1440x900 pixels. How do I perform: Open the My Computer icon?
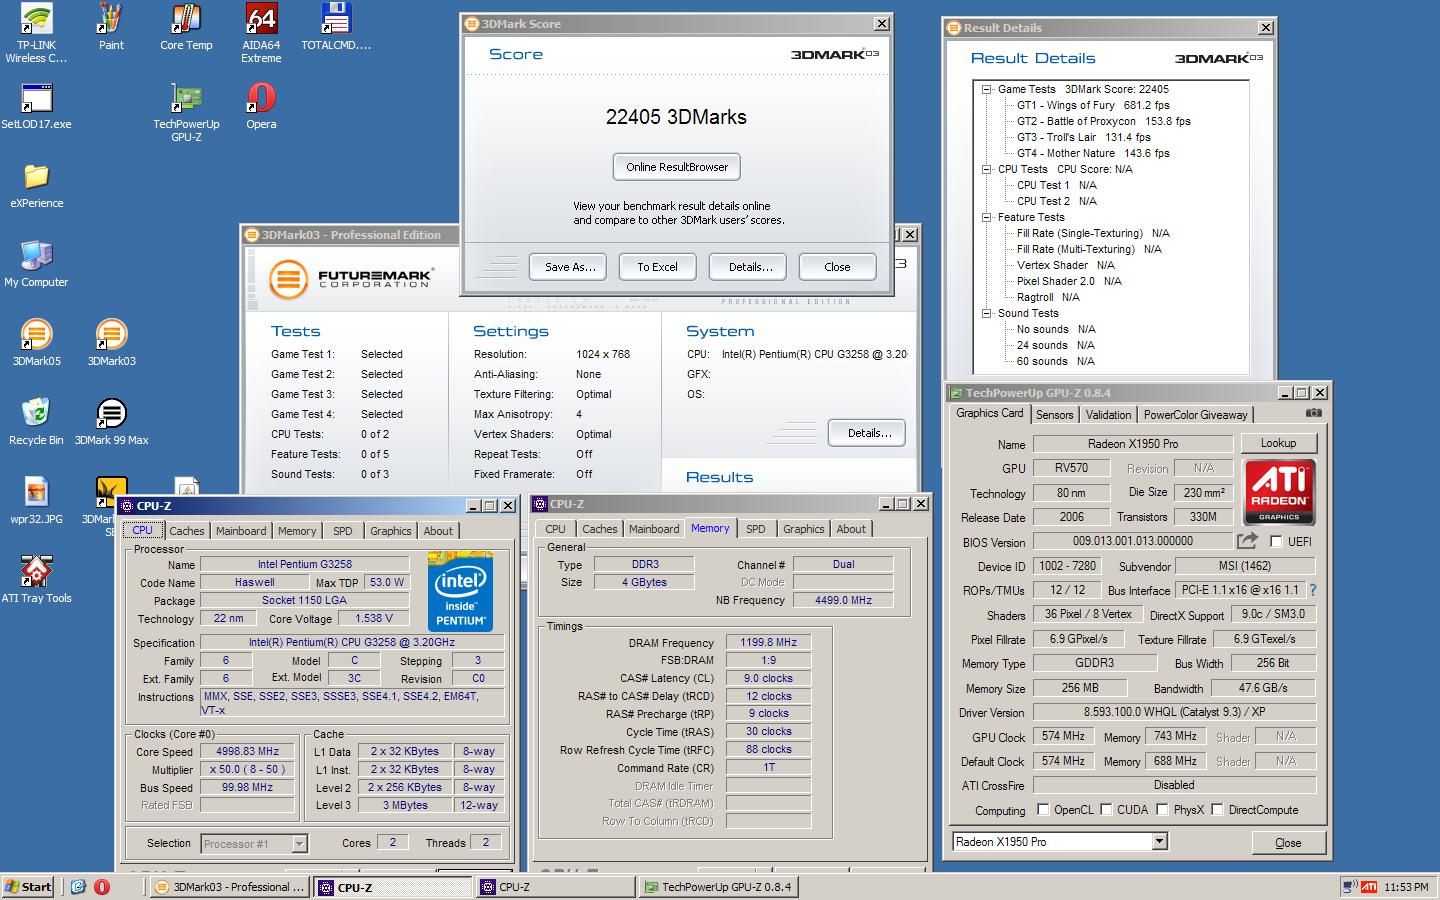pos(37,264)
